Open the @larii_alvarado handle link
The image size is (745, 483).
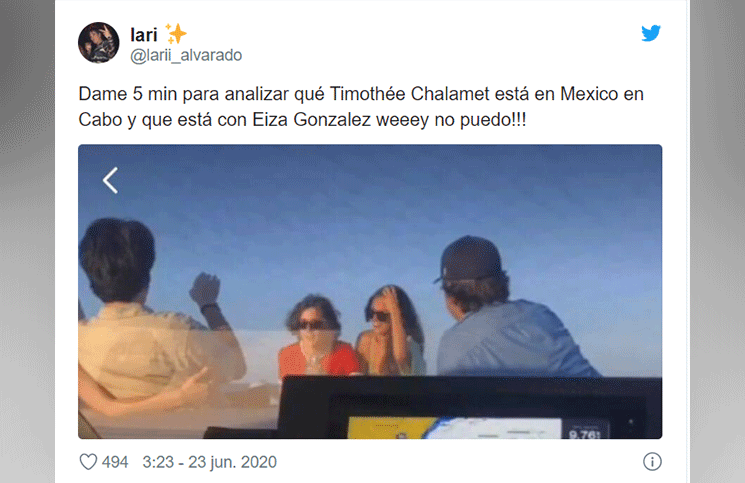[186, 56]
